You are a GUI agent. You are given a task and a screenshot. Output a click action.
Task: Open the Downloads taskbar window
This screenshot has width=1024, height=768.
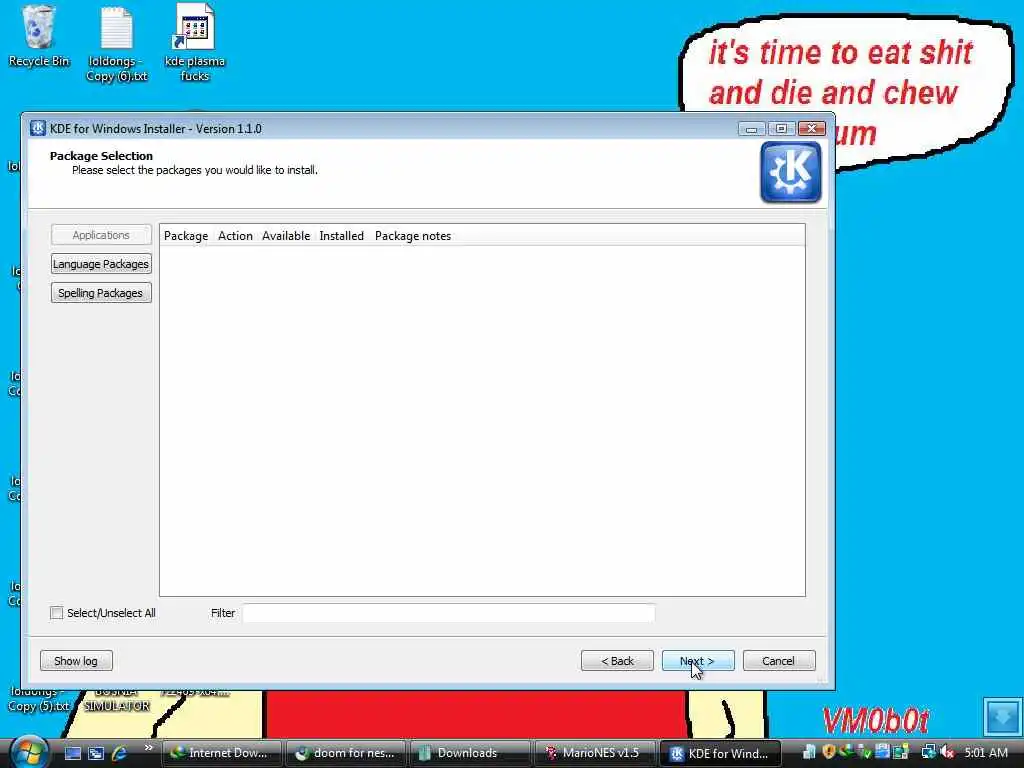pos(470,753)
